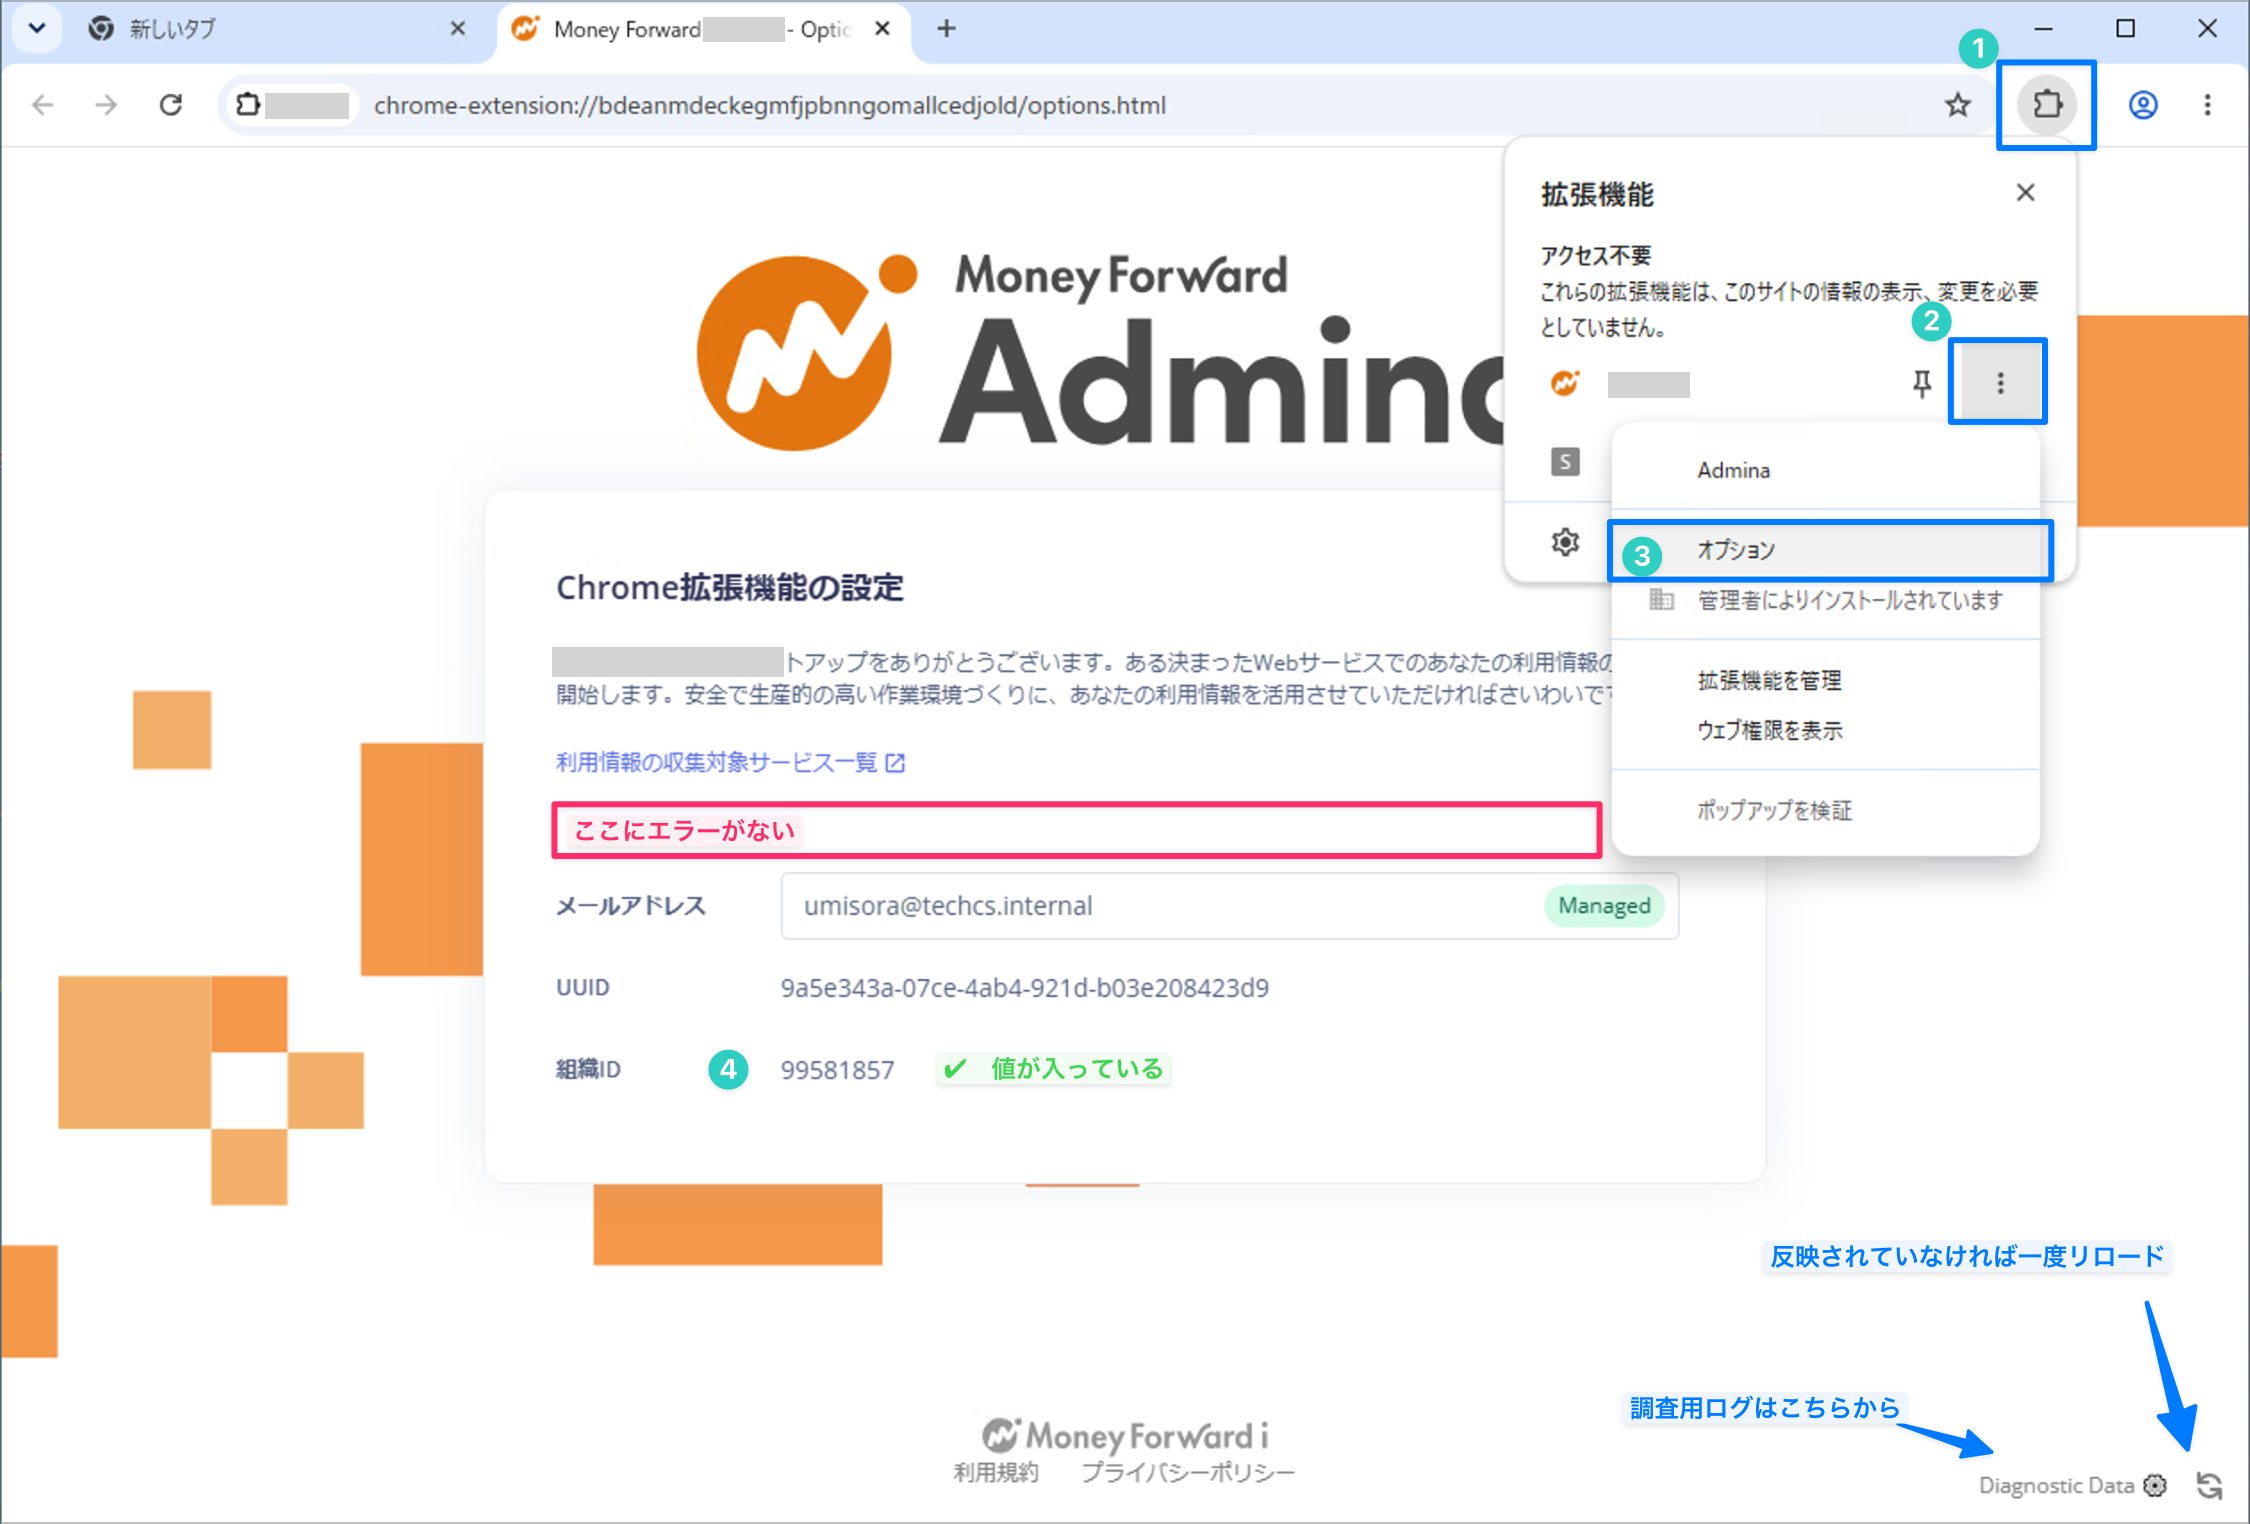Open the Chrome extensions puzzle icon
The width and height of the screenshot is (2250, 1524).
[2046, 105]
